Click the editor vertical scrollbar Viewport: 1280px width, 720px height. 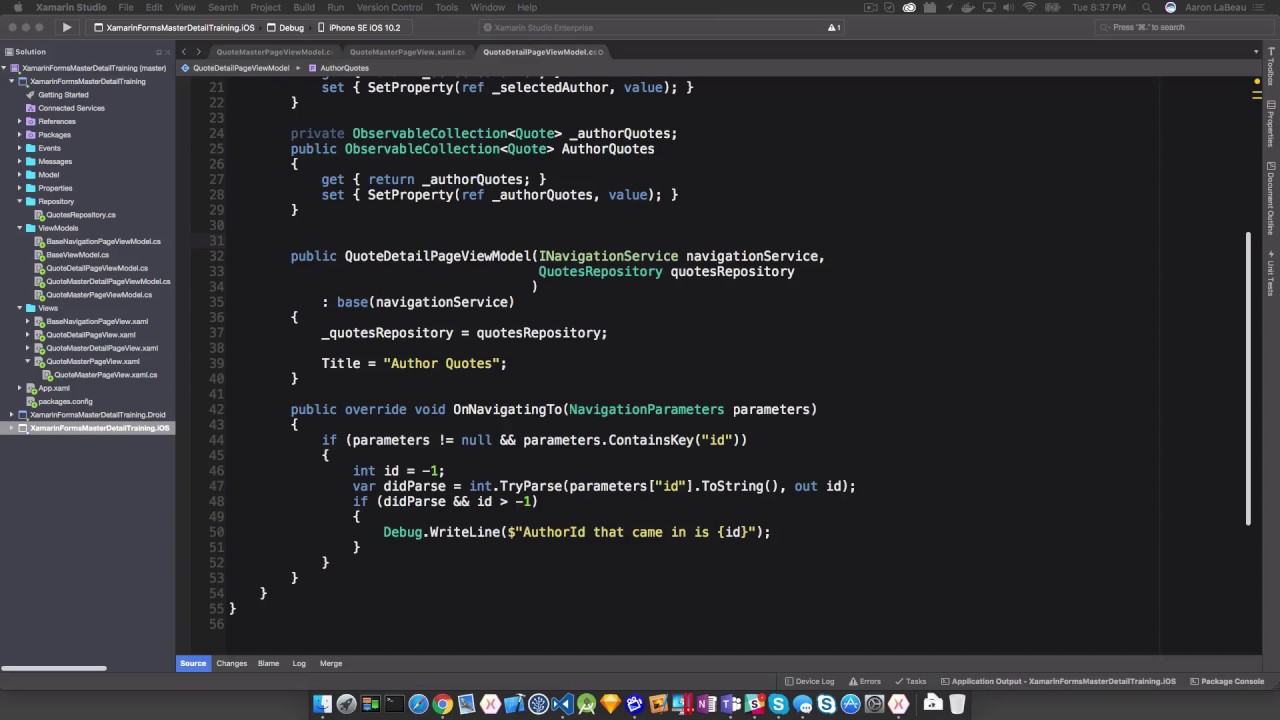(1248, 378)
